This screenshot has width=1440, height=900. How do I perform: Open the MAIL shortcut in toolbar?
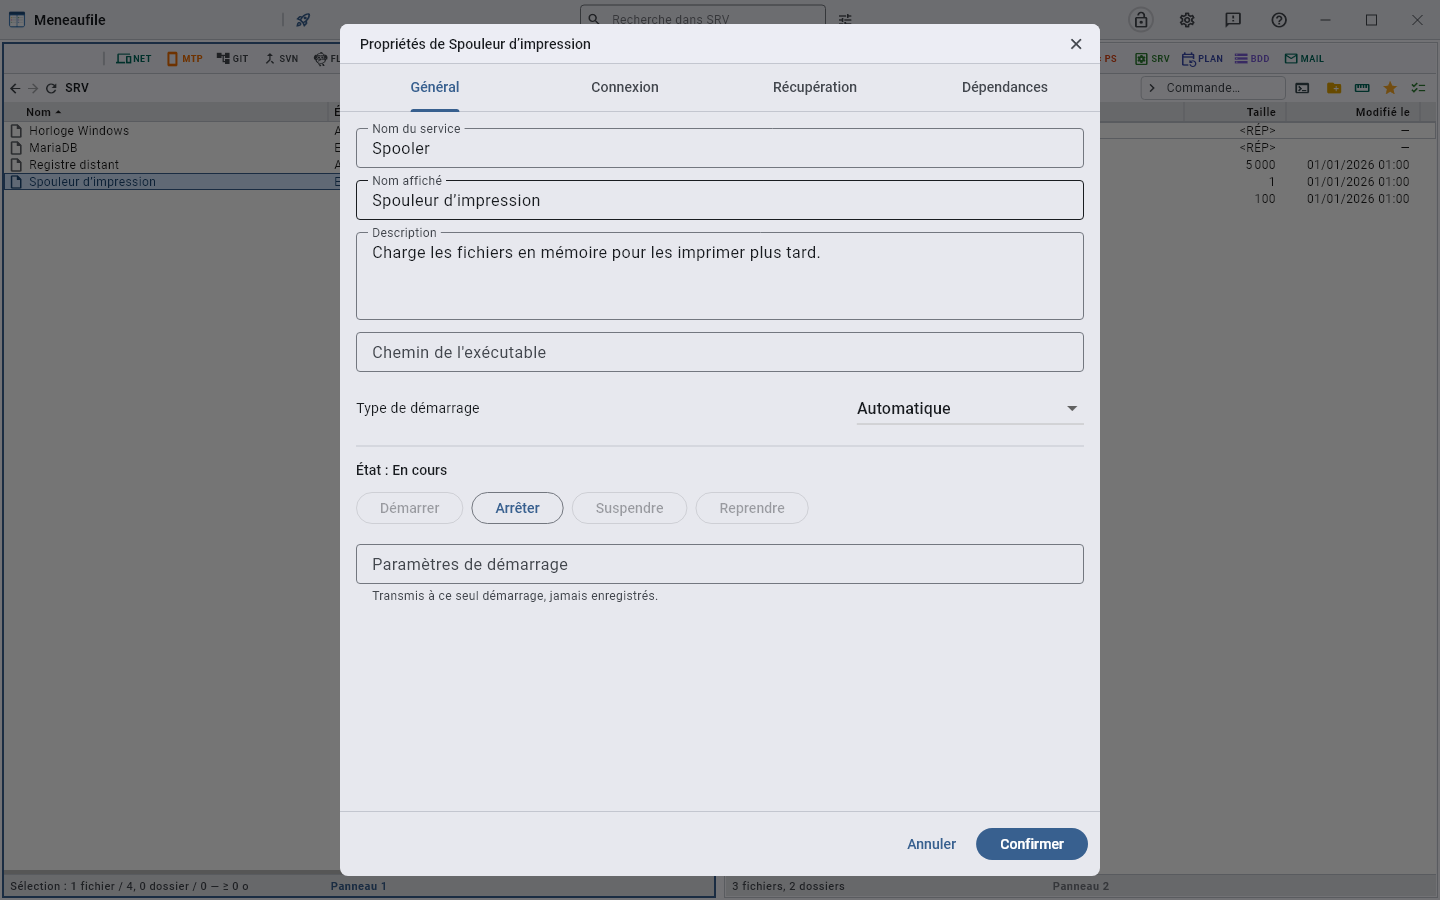1304,59
